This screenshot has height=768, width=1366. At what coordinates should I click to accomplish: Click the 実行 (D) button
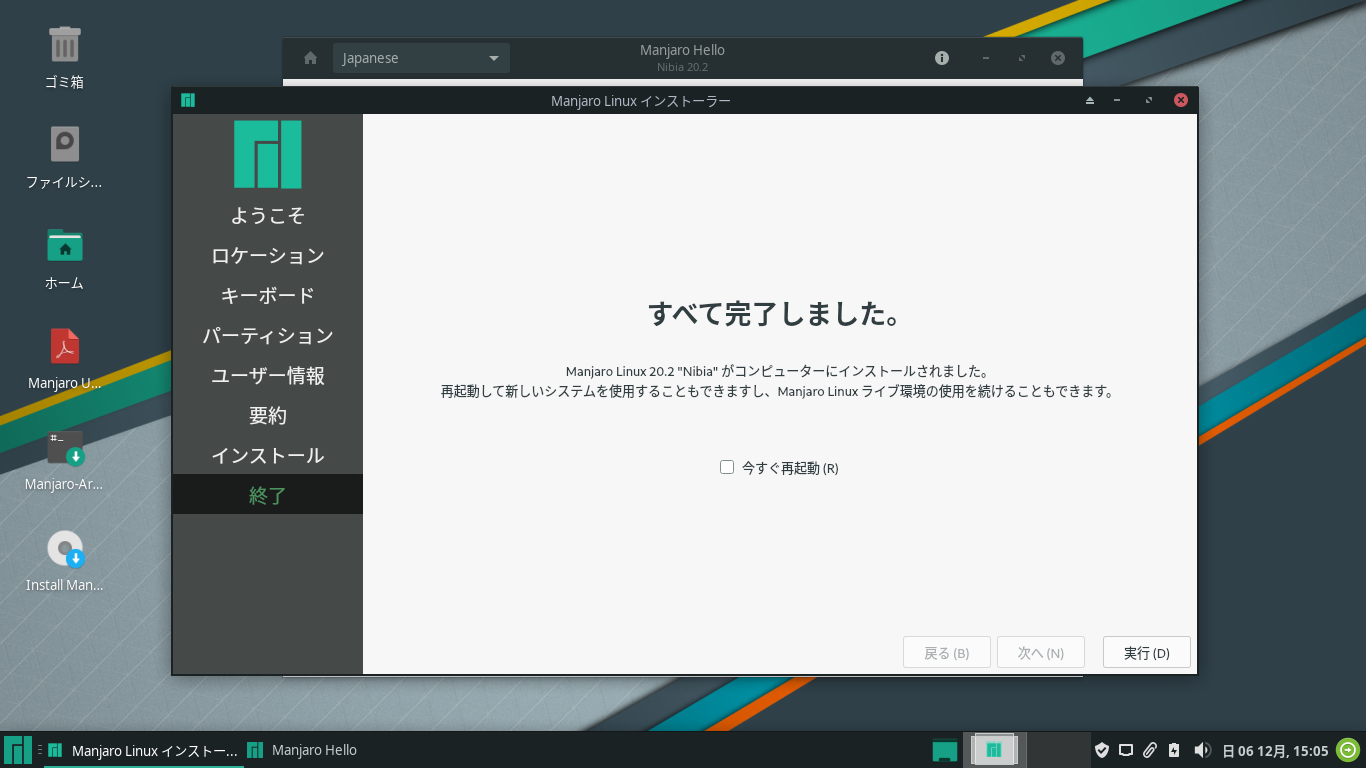tap(1147, 652)
